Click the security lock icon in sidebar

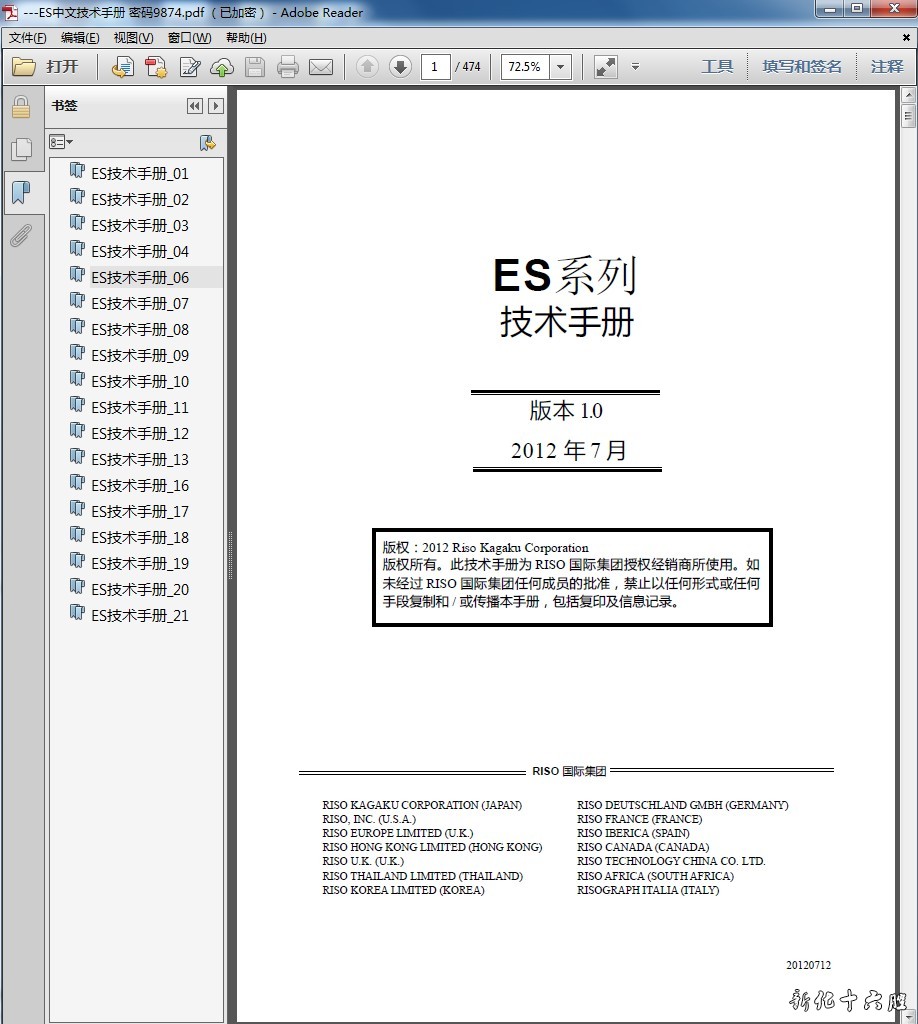click(x=21, y=107)
